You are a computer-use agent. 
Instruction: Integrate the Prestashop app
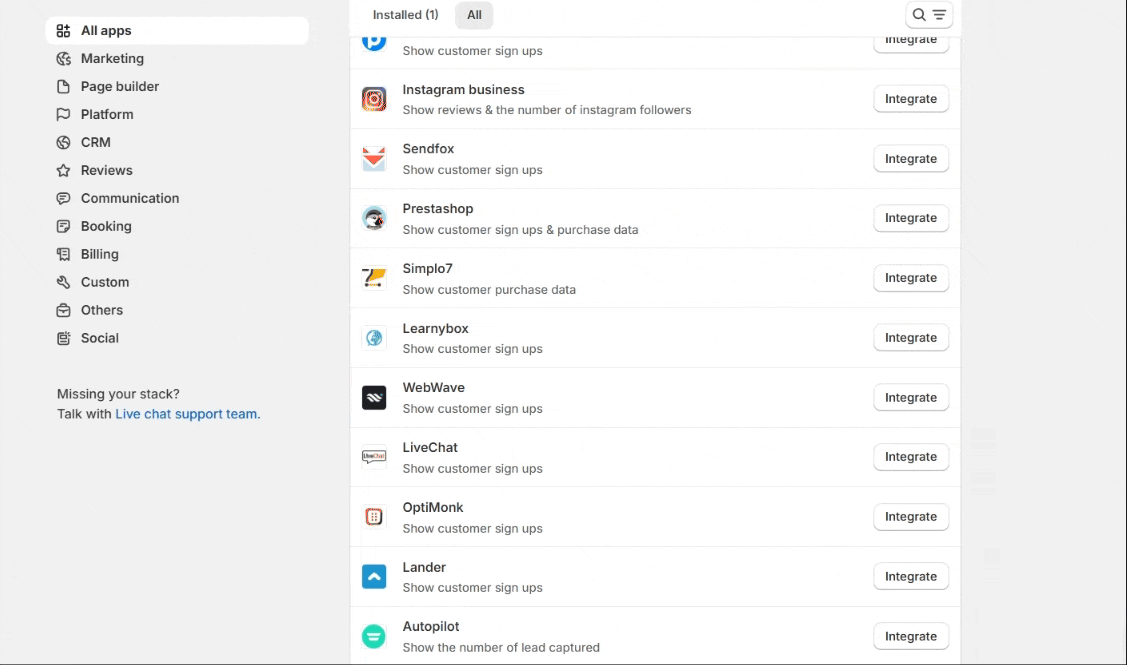[x=911, y=218]
